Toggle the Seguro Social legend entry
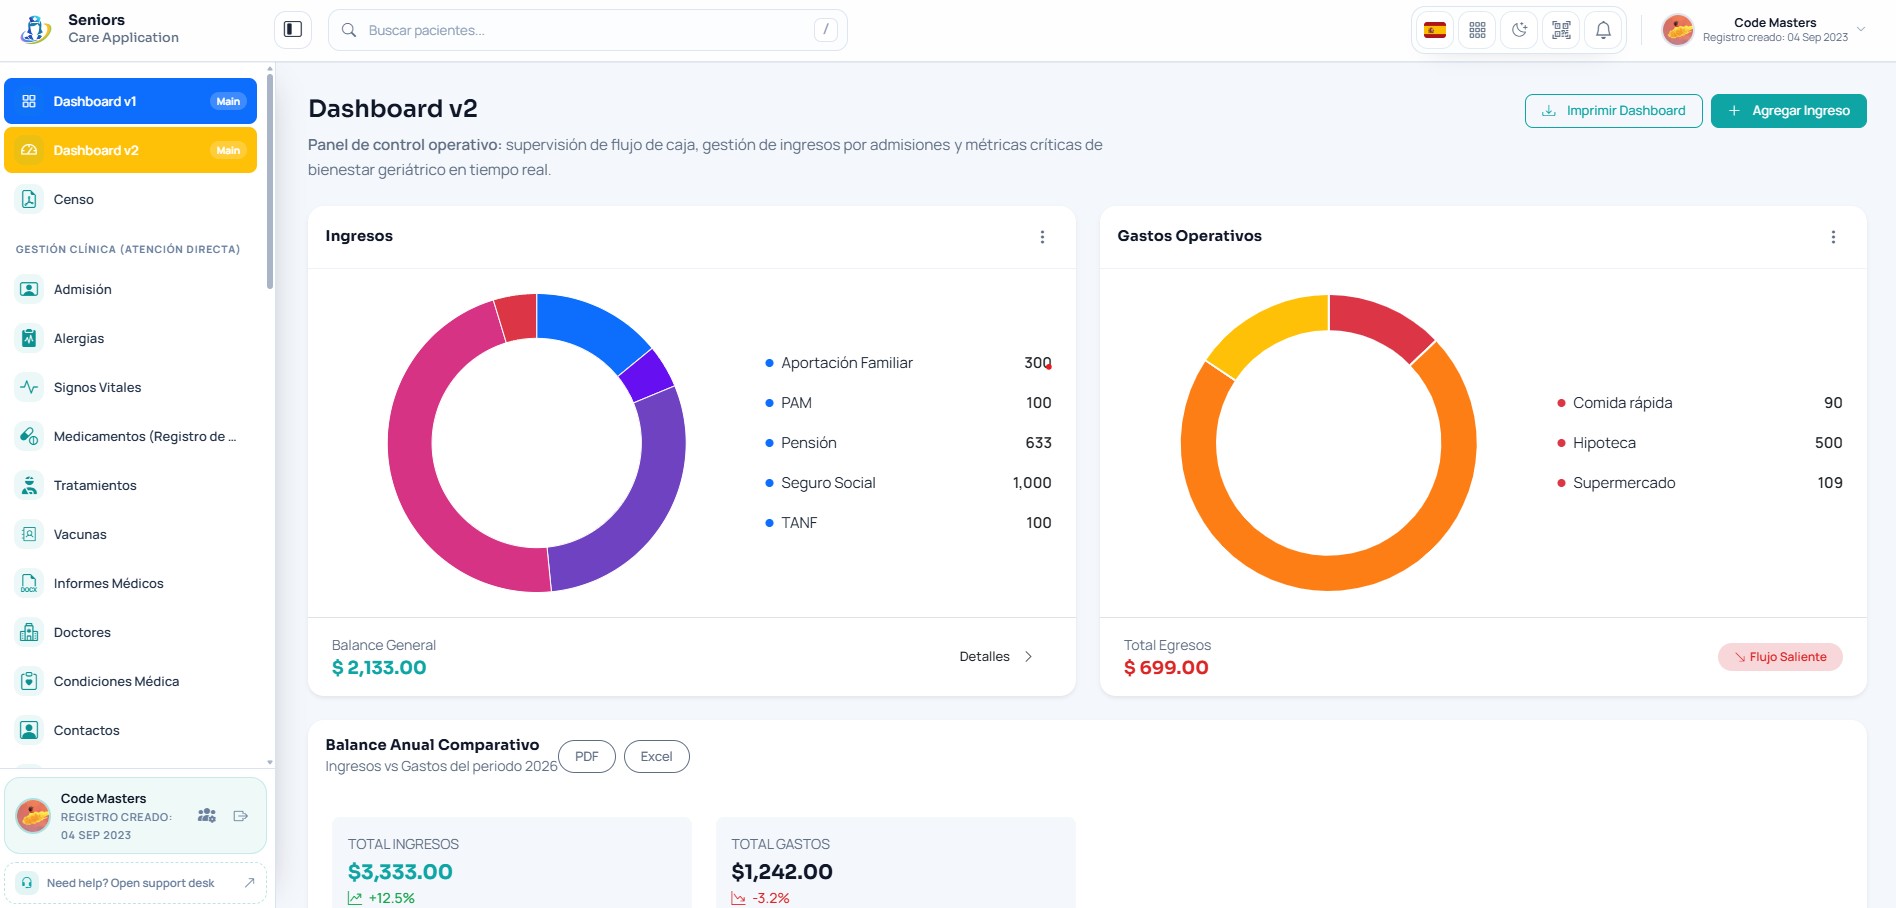The image size is (1896, 908). pyautogui.click(x=828, y=483)
